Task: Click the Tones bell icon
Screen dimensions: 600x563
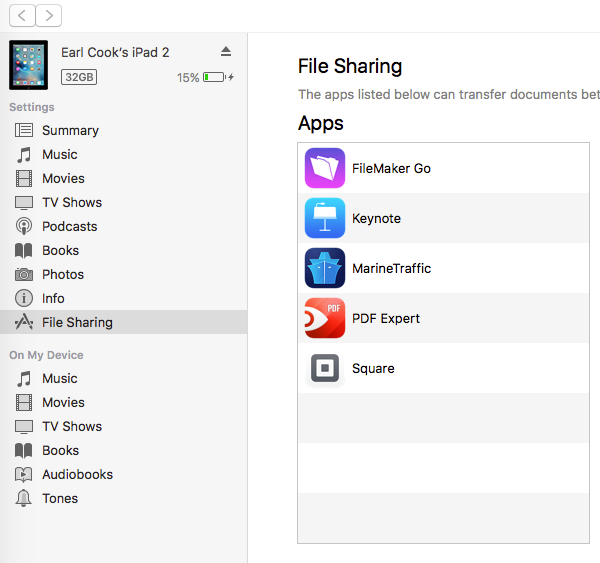Action: tap(24, 498)
